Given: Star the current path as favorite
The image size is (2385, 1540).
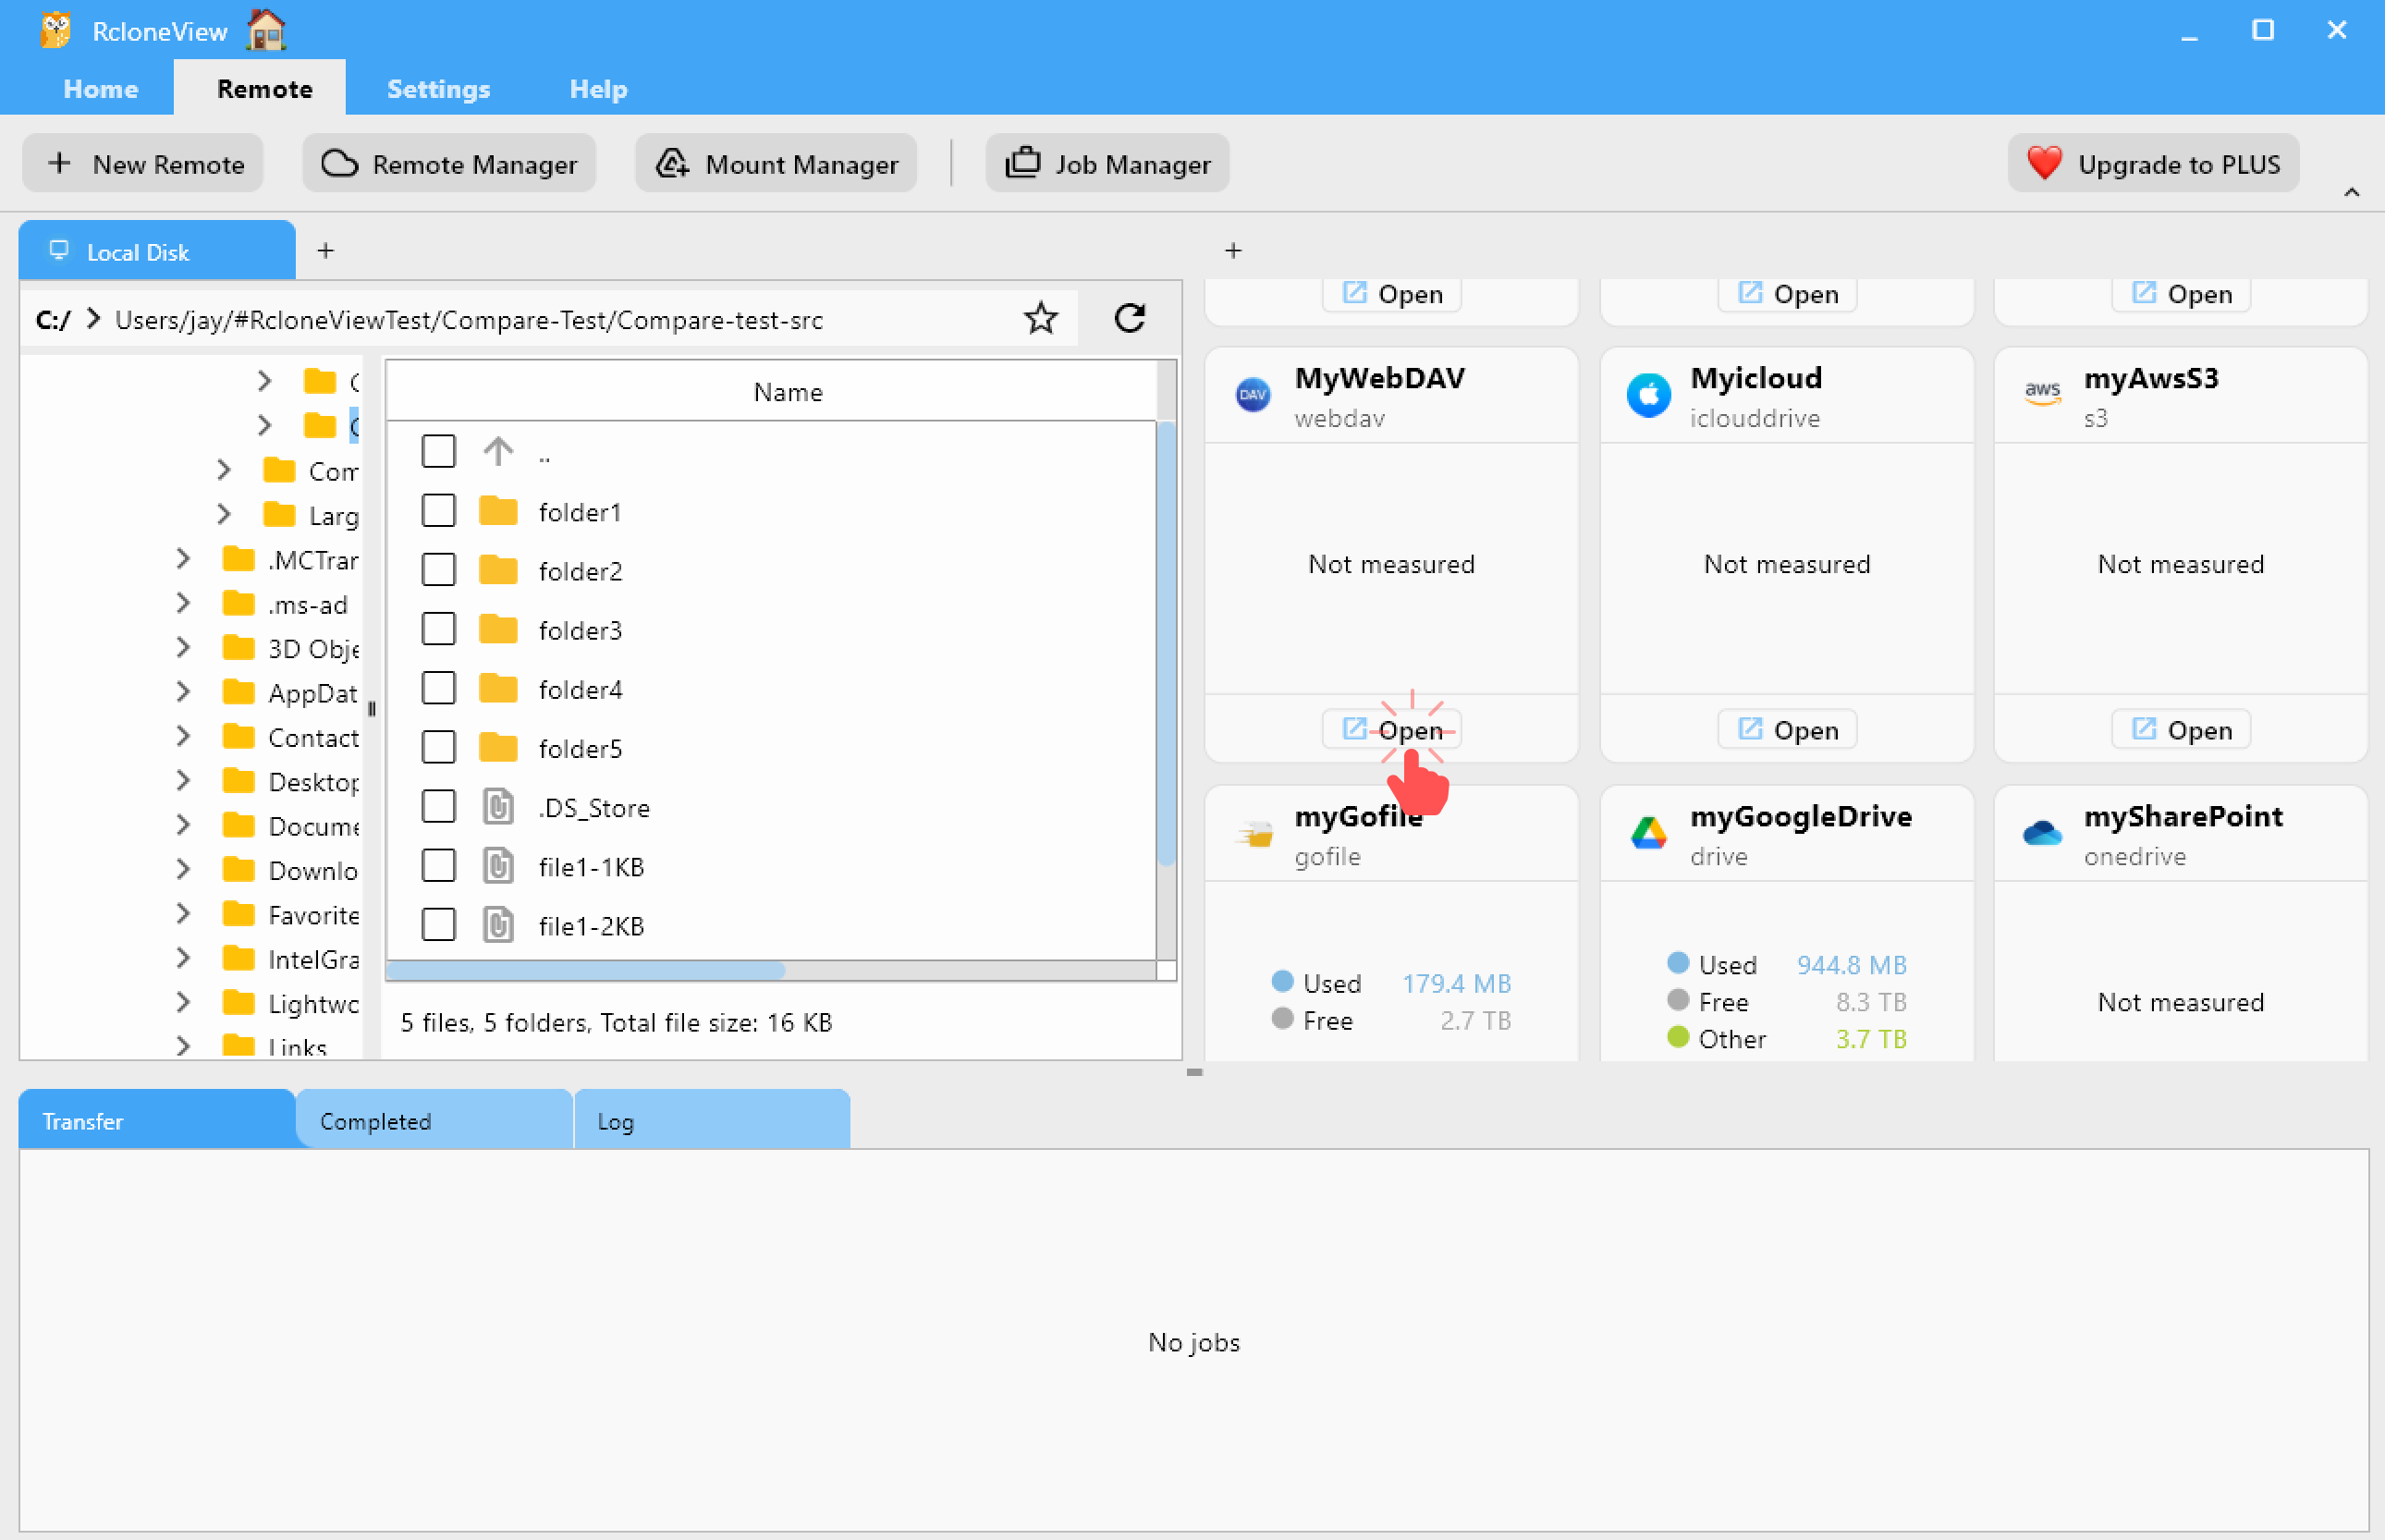Looking at the screenshot, I should [1041, 318].
